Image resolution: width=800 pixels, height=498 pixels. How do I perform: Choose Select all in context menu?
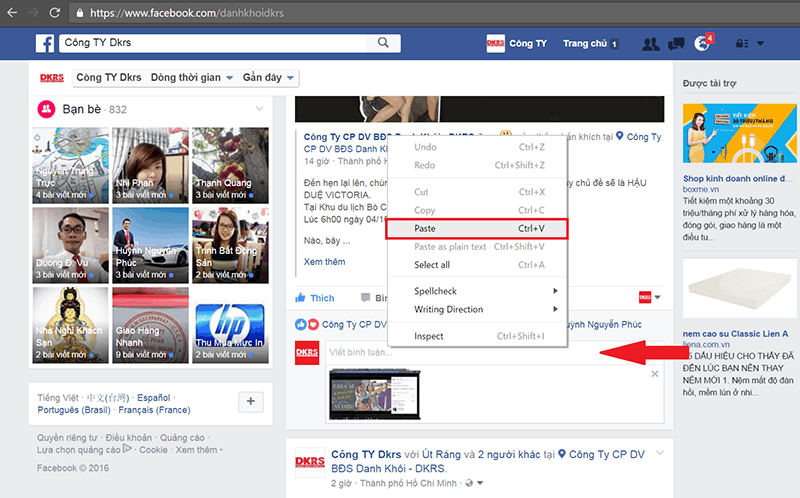477,265
